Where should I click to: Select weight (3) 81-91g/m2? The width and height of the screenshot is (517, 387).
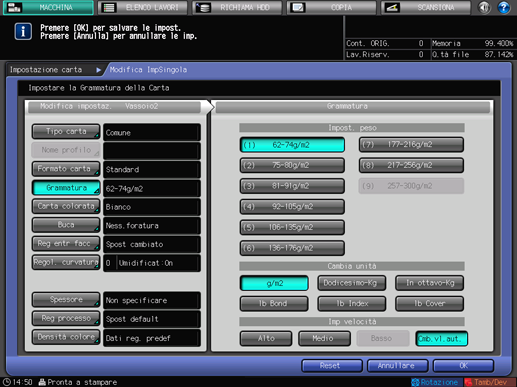pos(292,186)
